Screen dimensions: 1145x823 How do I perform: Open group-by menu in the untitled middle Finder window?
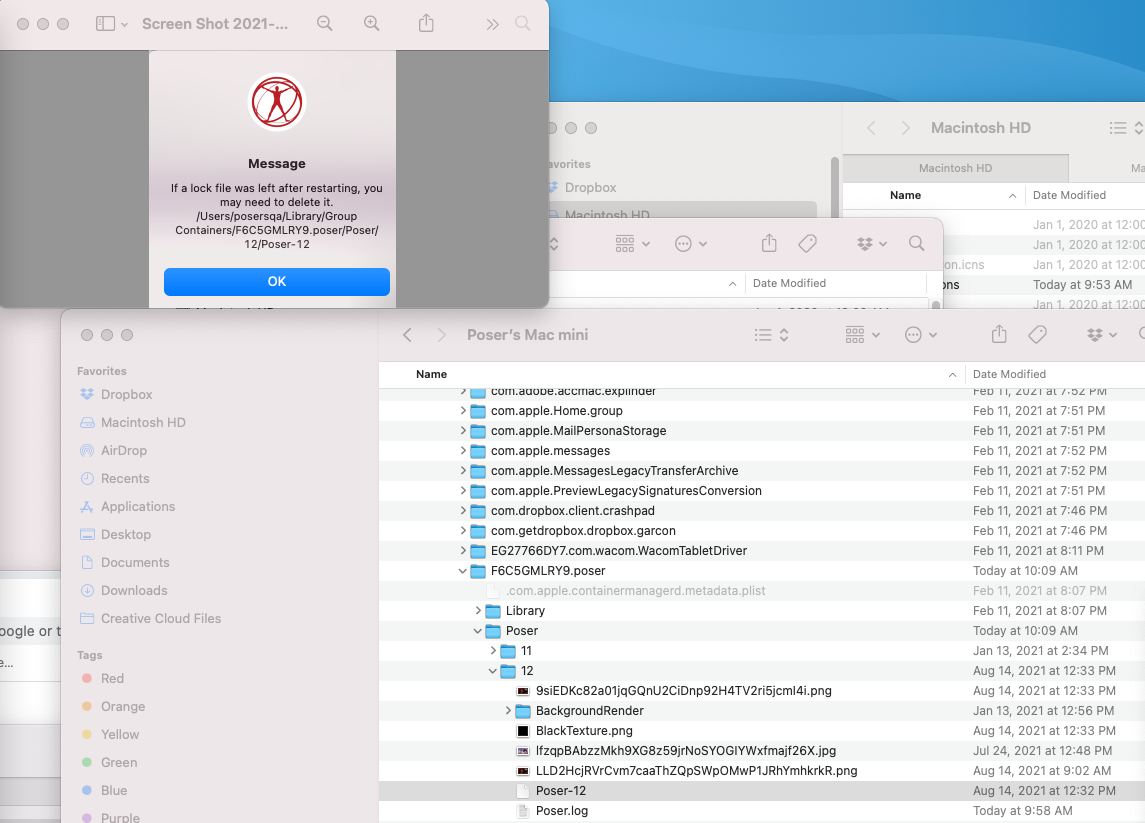[x=632, y=243]
